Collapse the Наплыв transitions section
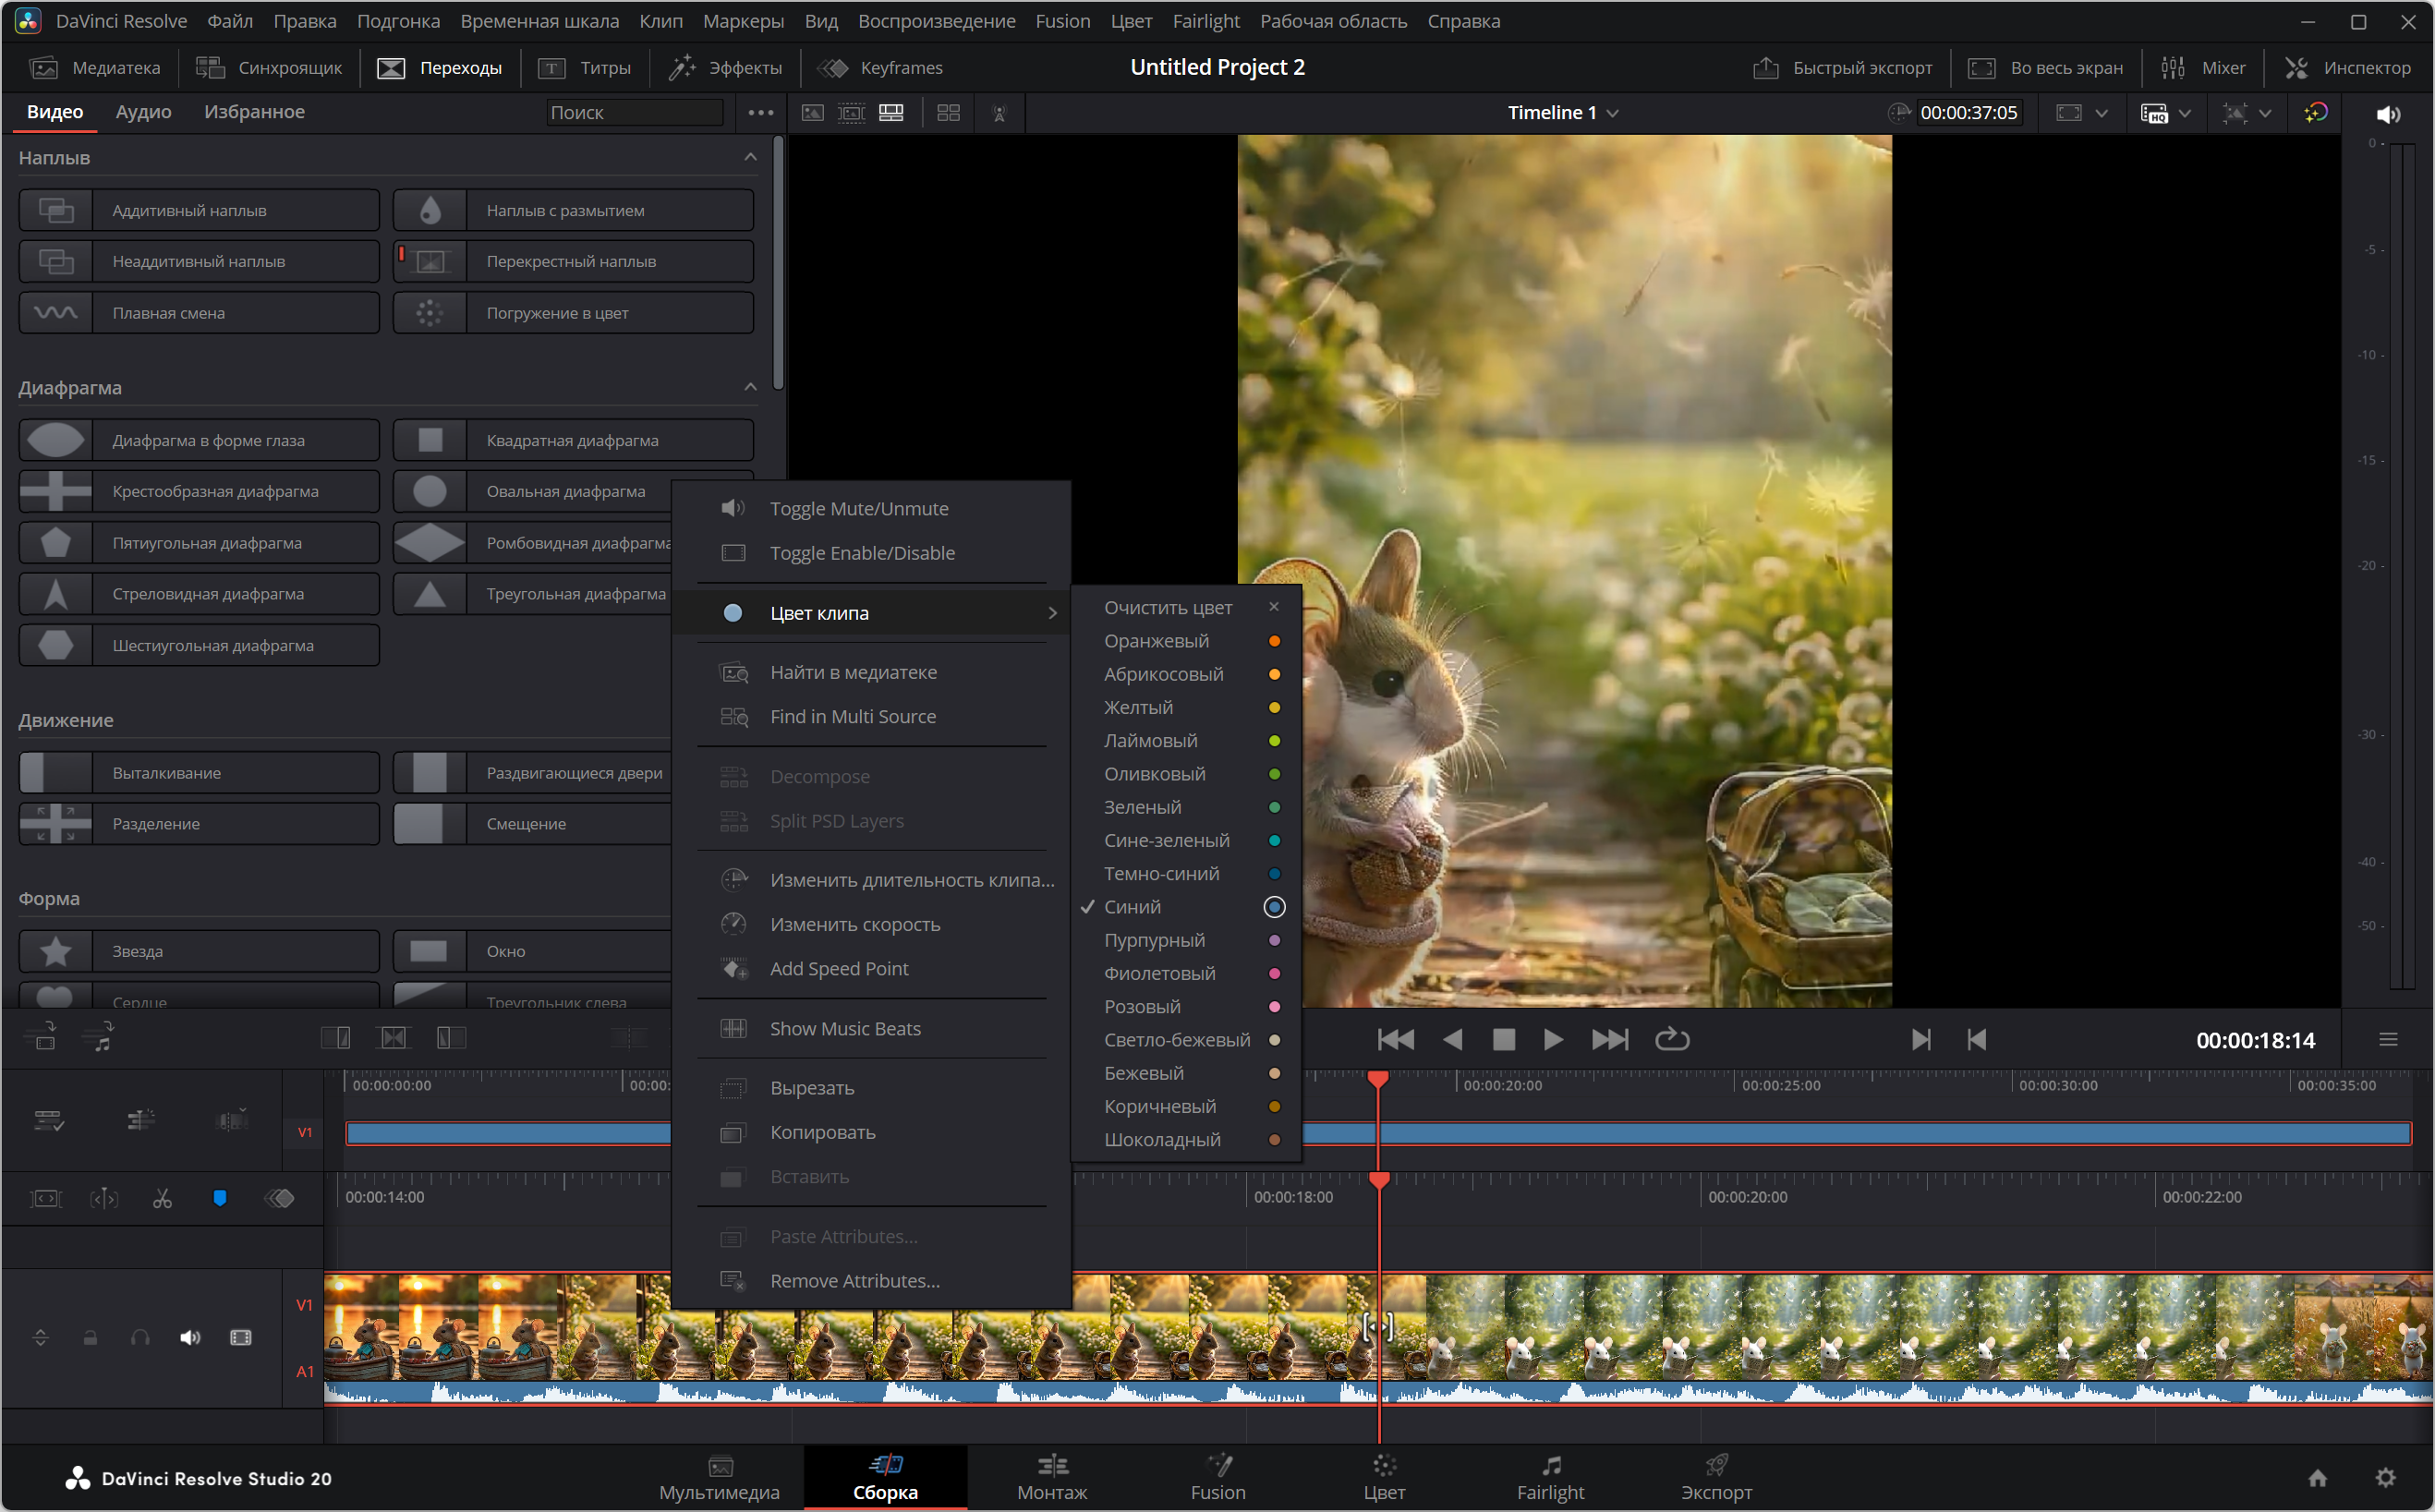This screenshot has height=1512, width=2435. point(750,158)
